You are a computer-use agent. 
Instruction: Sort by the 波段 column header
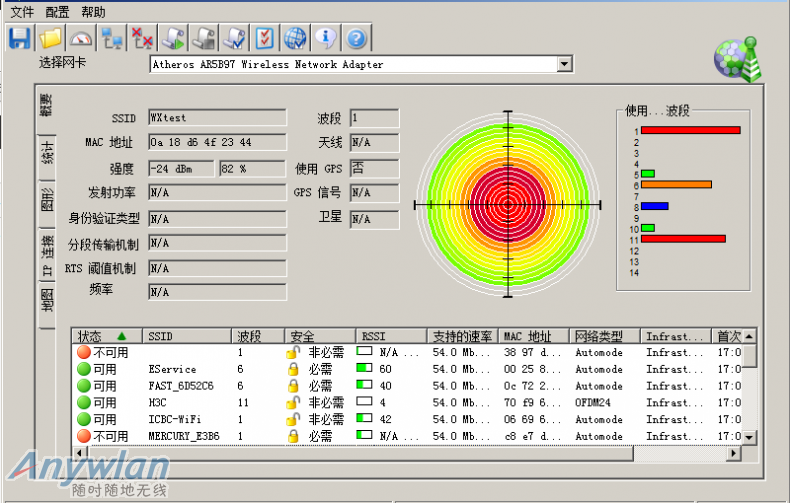tap(258, 336)
